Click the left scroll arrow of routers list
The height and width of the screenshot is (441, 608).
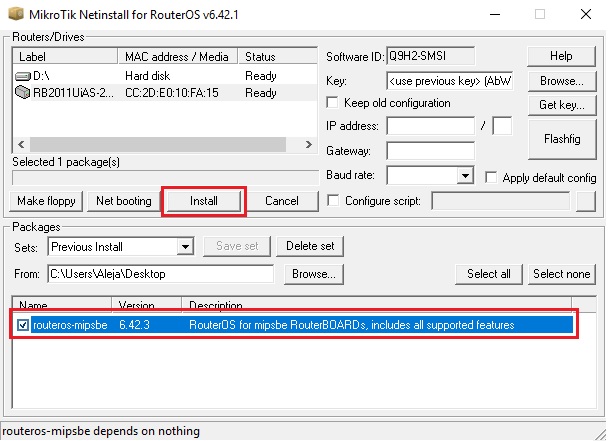21,145
